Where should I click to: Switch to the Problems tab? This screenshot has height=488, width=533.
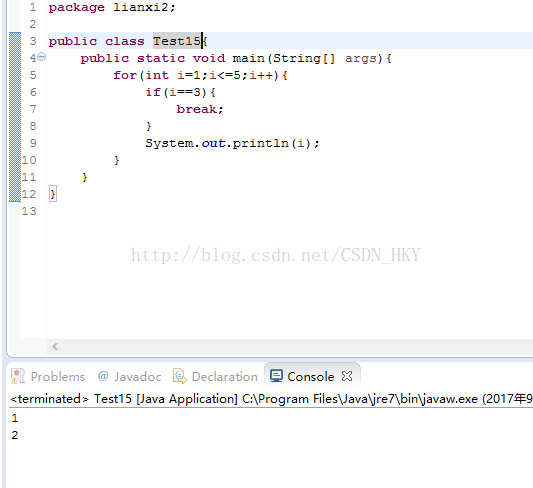pos(48,377)
